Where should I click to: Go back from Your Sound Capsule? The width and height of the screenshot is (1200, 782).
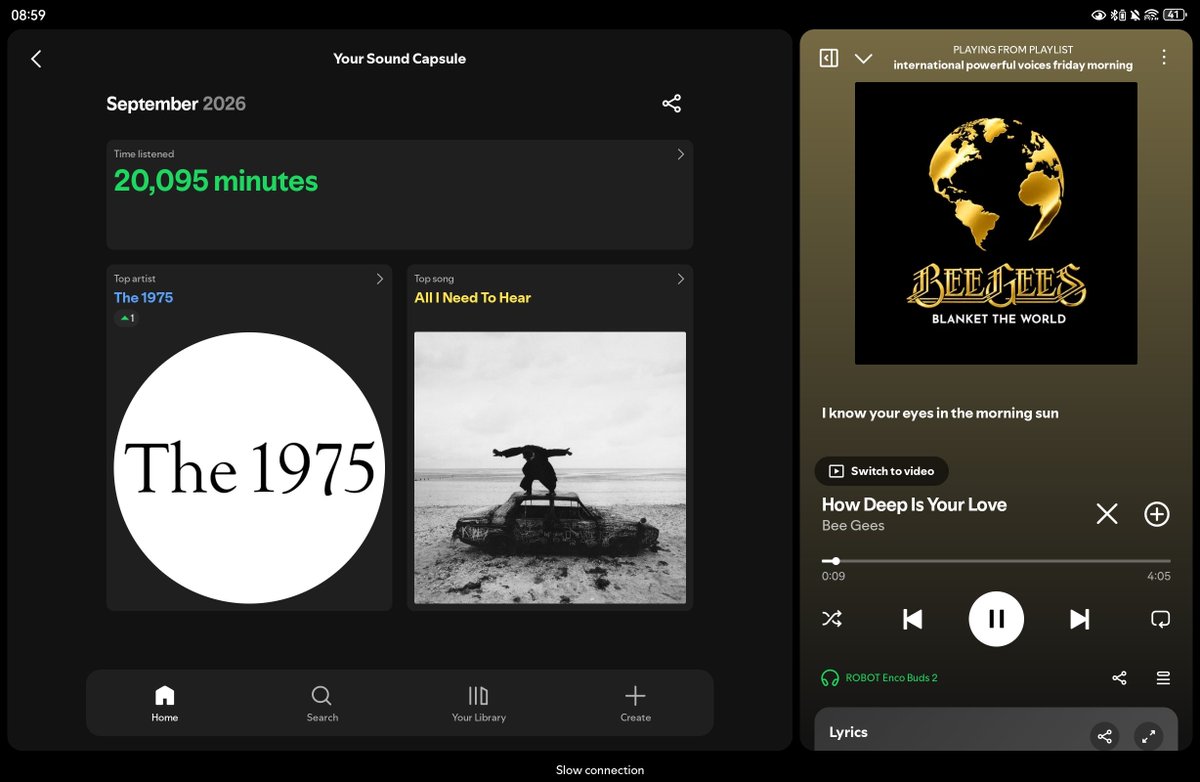click(x=36, y=59)
